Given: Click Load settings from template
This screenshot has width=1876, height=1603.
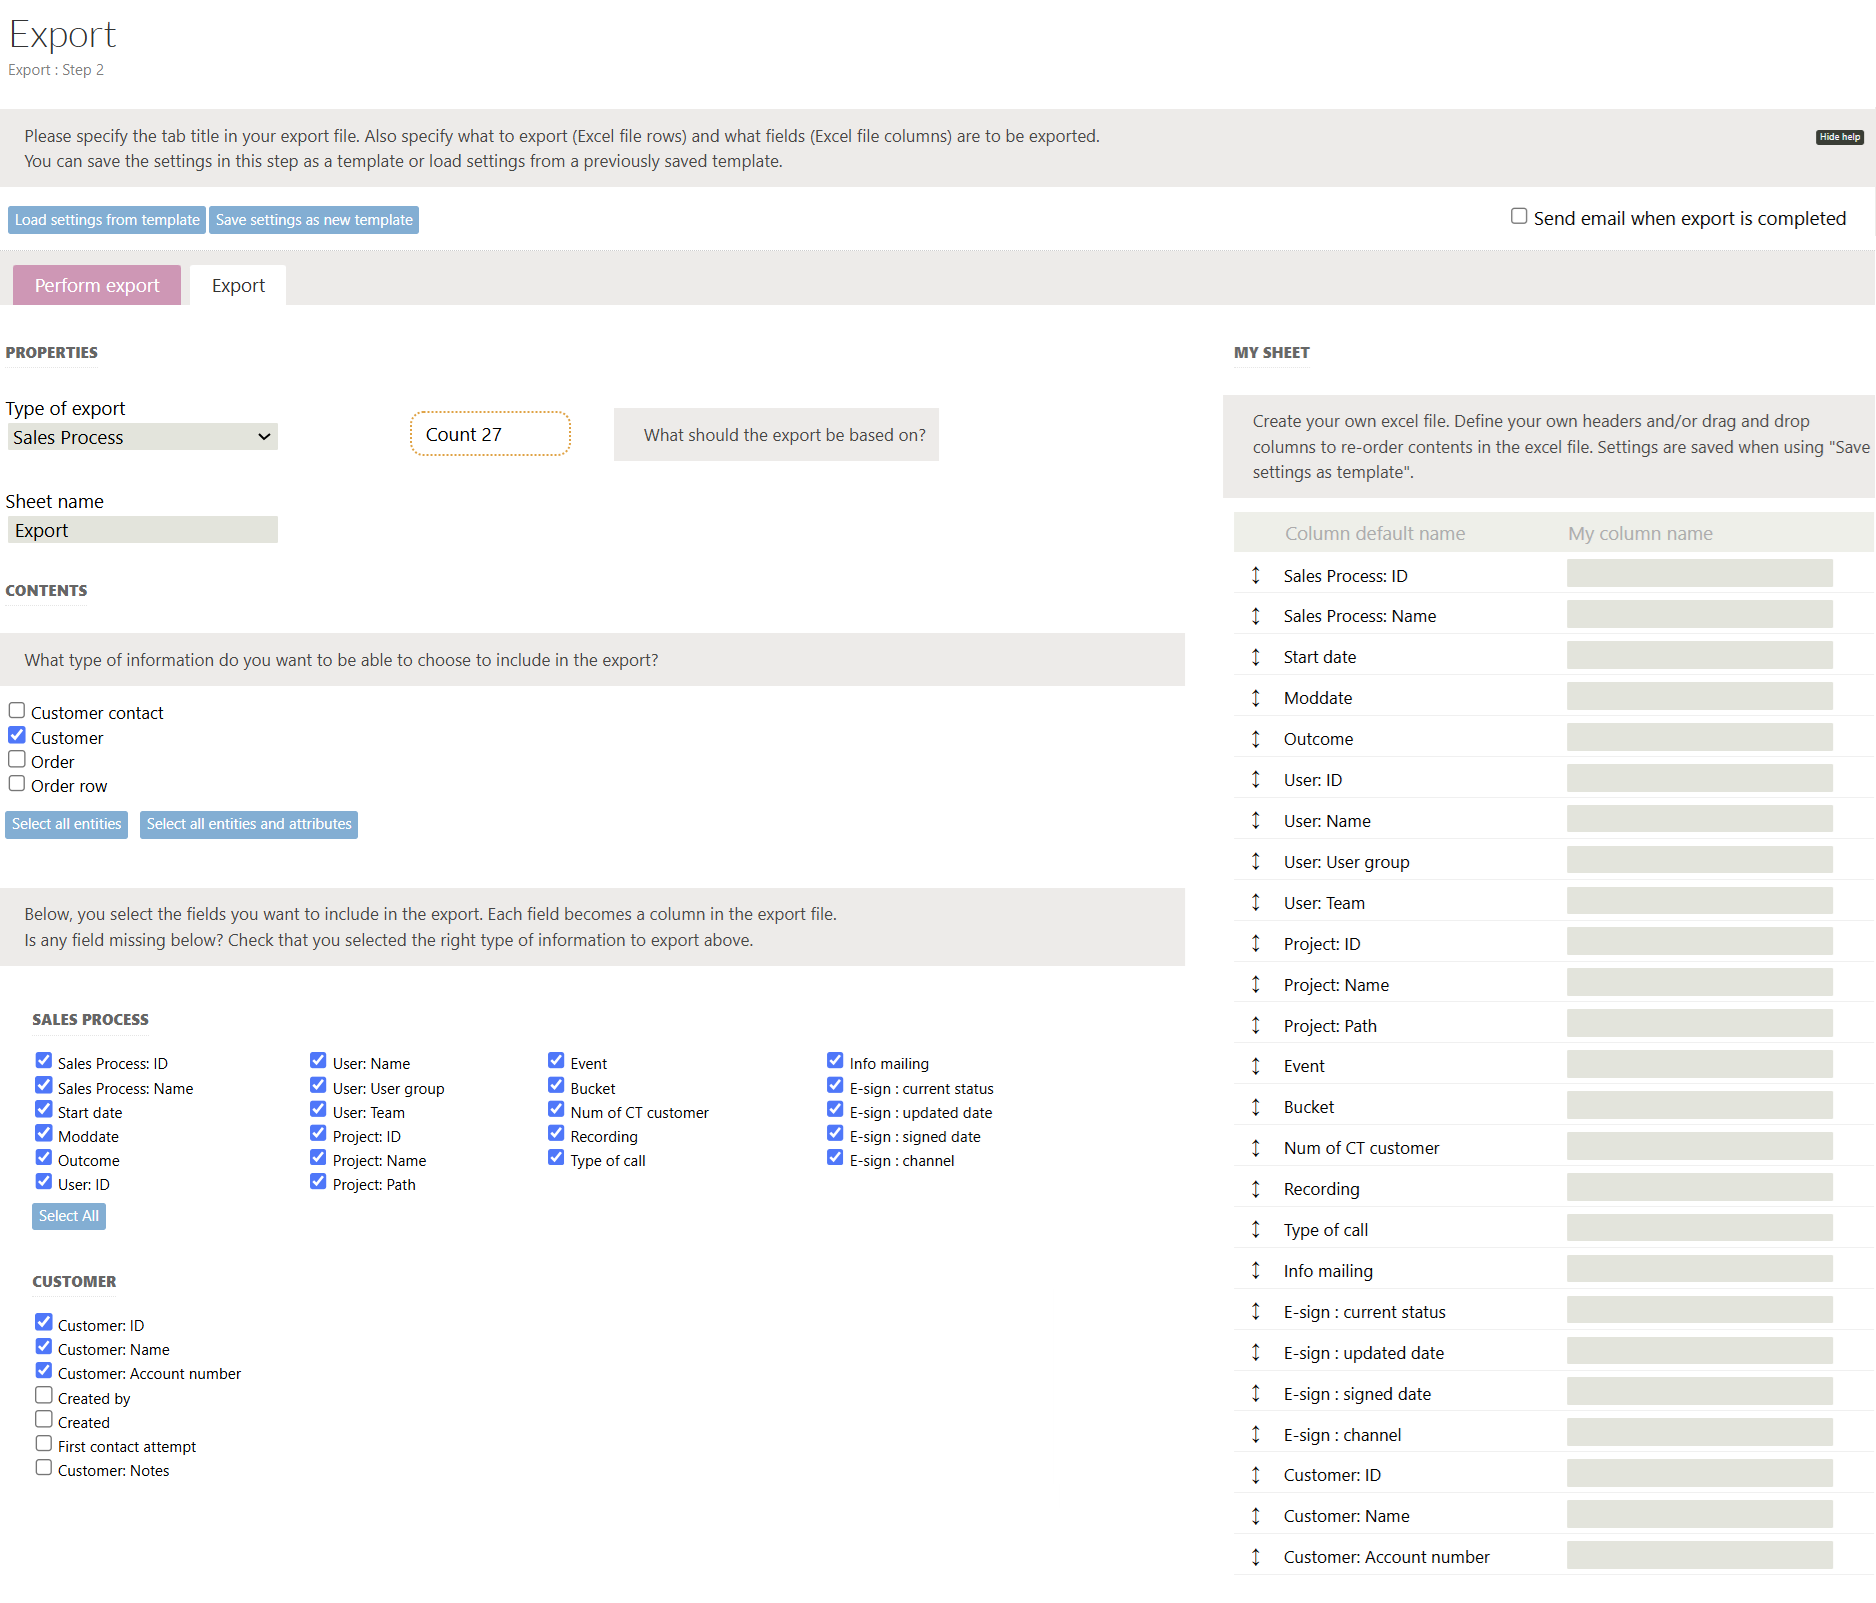Looking at the screenshot, I should click(107, 220).
